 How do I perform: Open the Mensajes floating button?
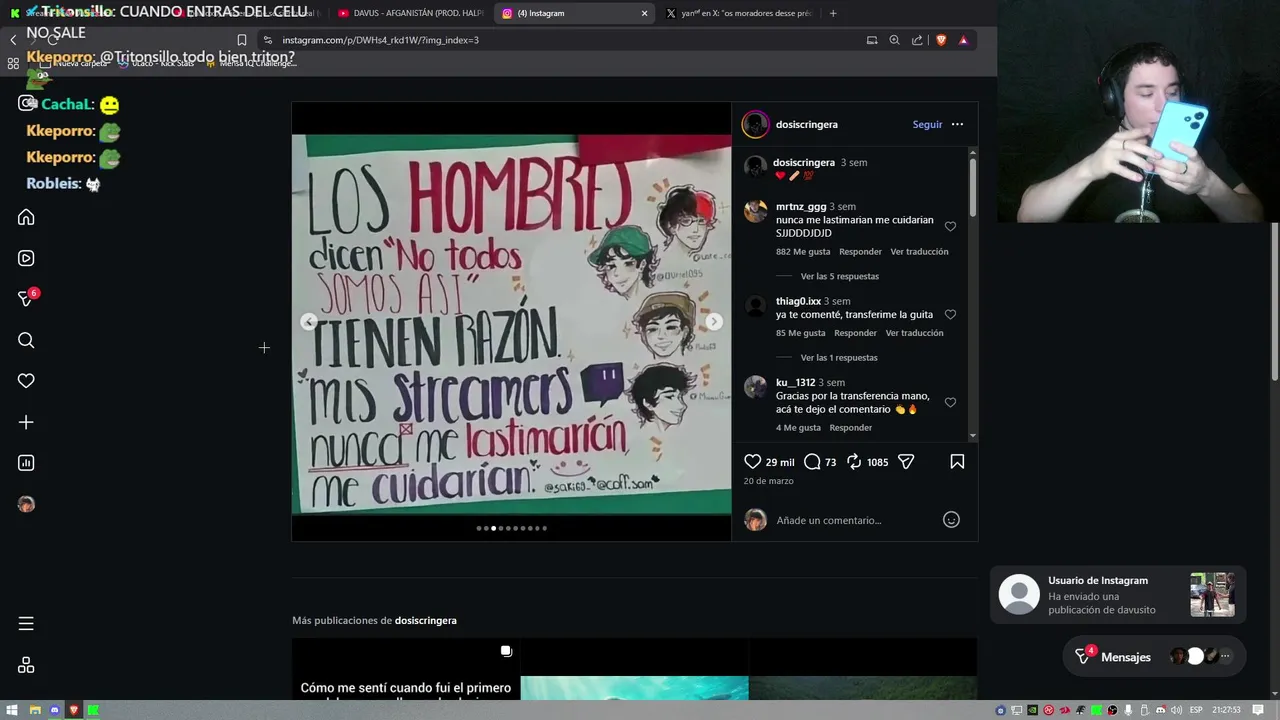[x=1155, y=657]
